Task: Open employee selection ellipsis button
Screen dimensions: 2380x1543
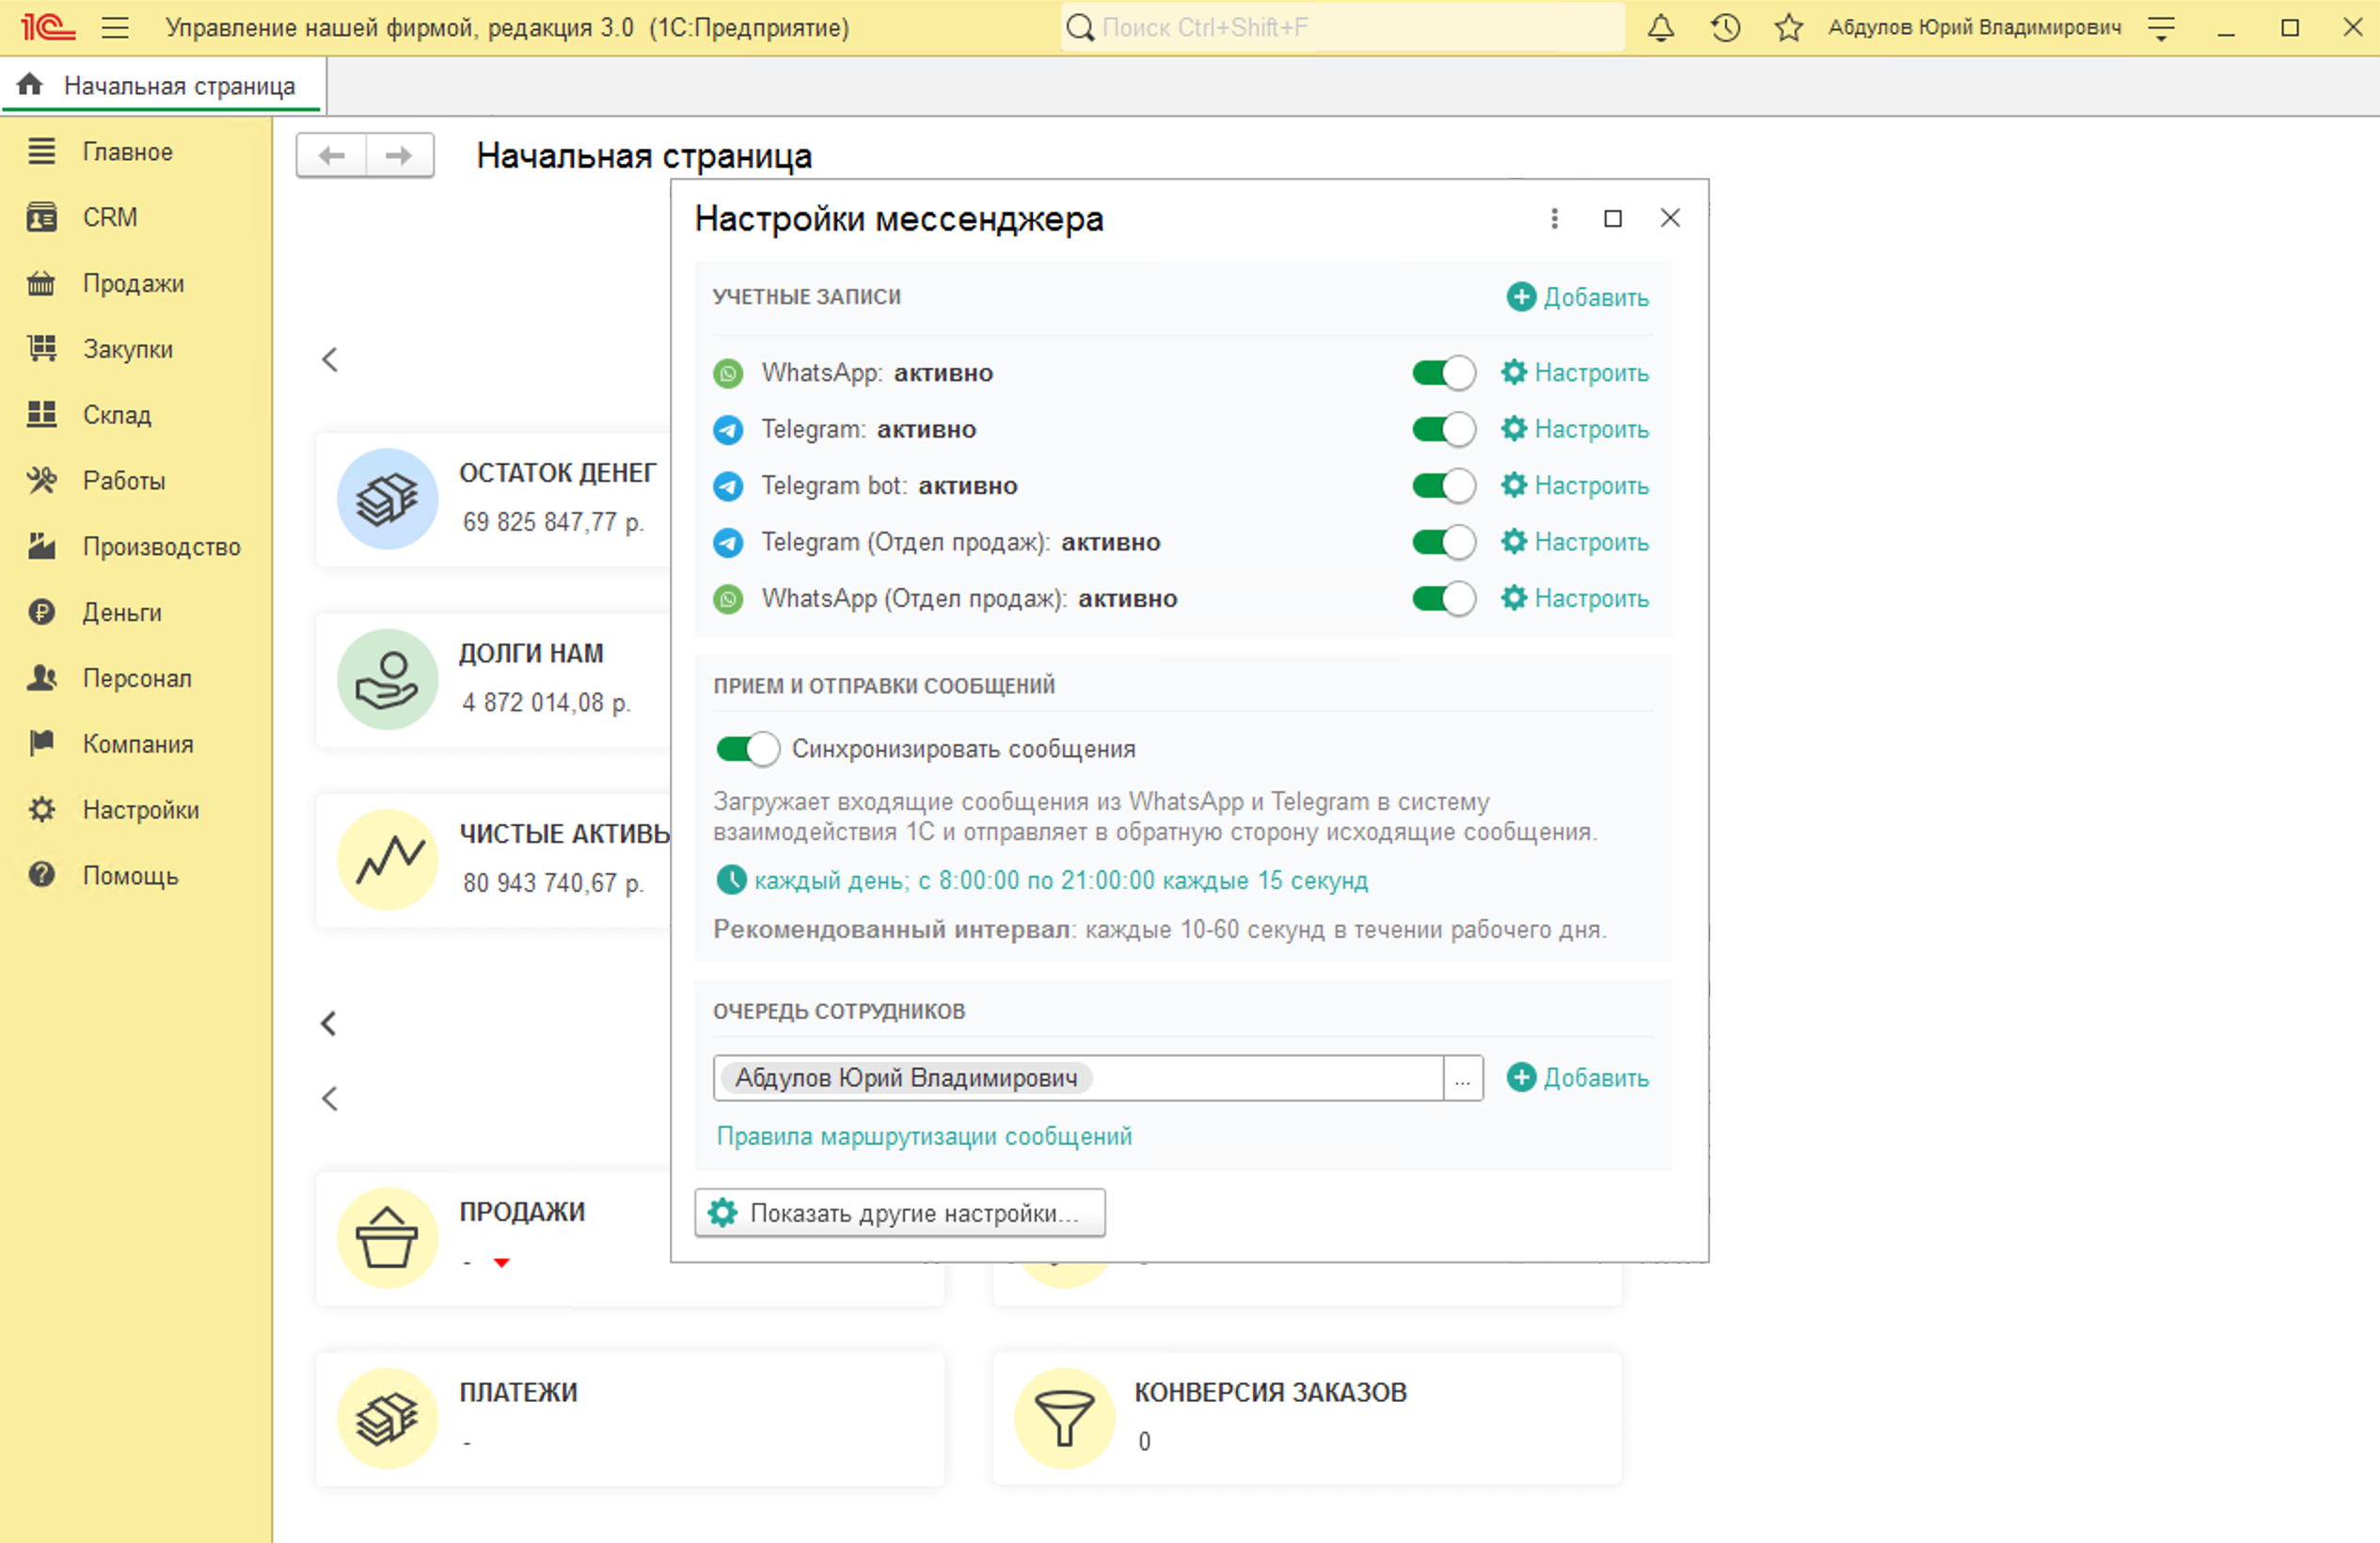Action: click(1462, 1078)
